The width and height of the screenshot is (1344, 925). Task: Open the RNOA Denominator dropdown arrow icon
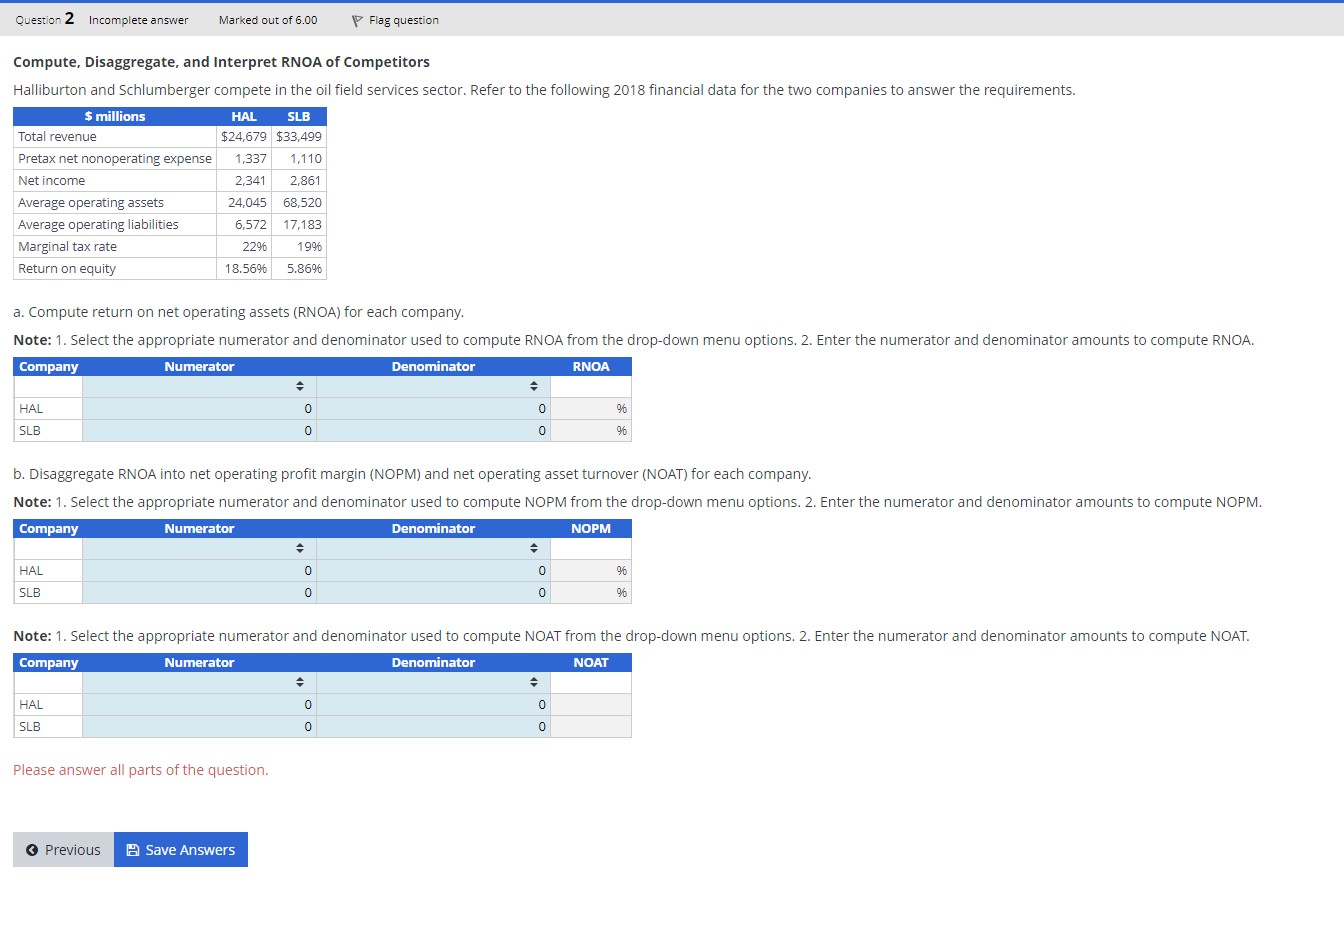click(536, 386)
